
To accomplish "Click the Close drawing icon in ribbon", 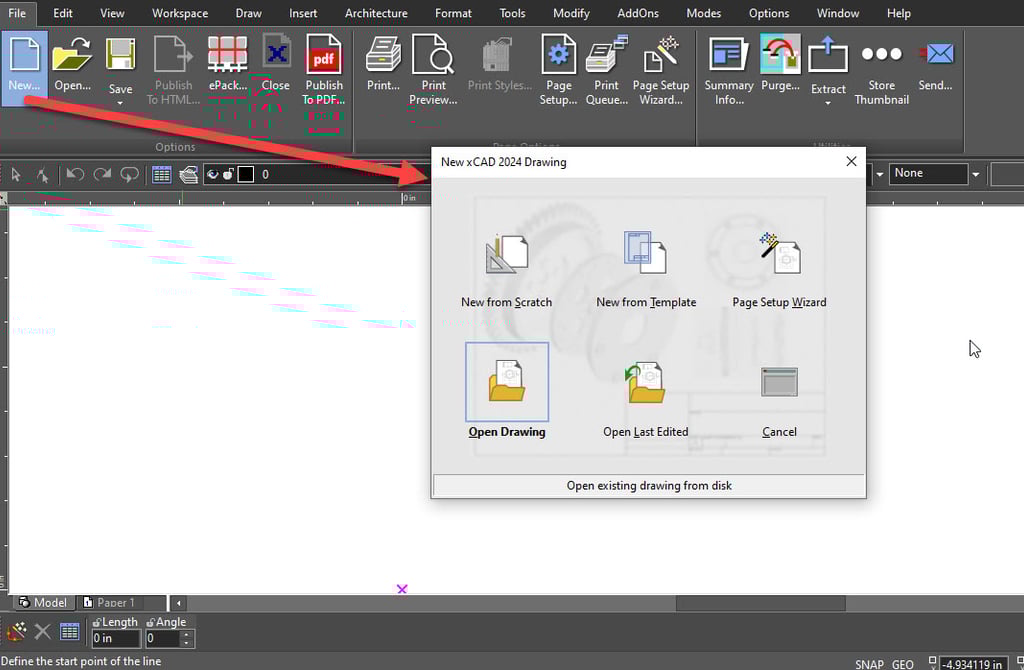I will tap(276, 52).
